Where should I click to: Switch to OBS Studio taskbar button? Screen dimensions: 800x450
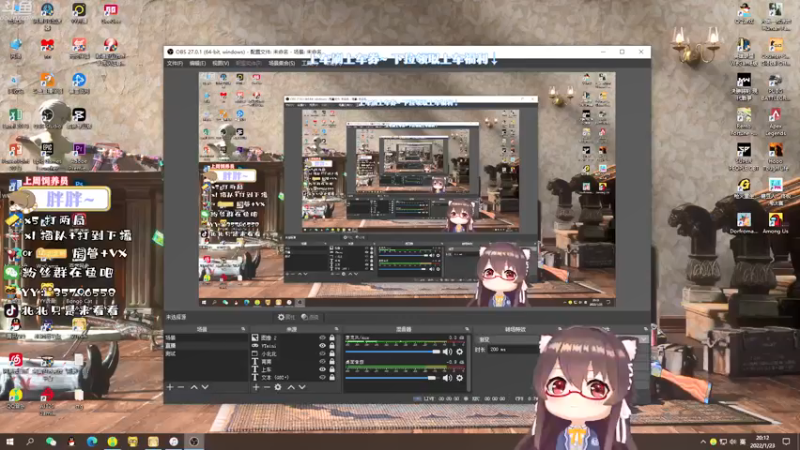[194, 441]
